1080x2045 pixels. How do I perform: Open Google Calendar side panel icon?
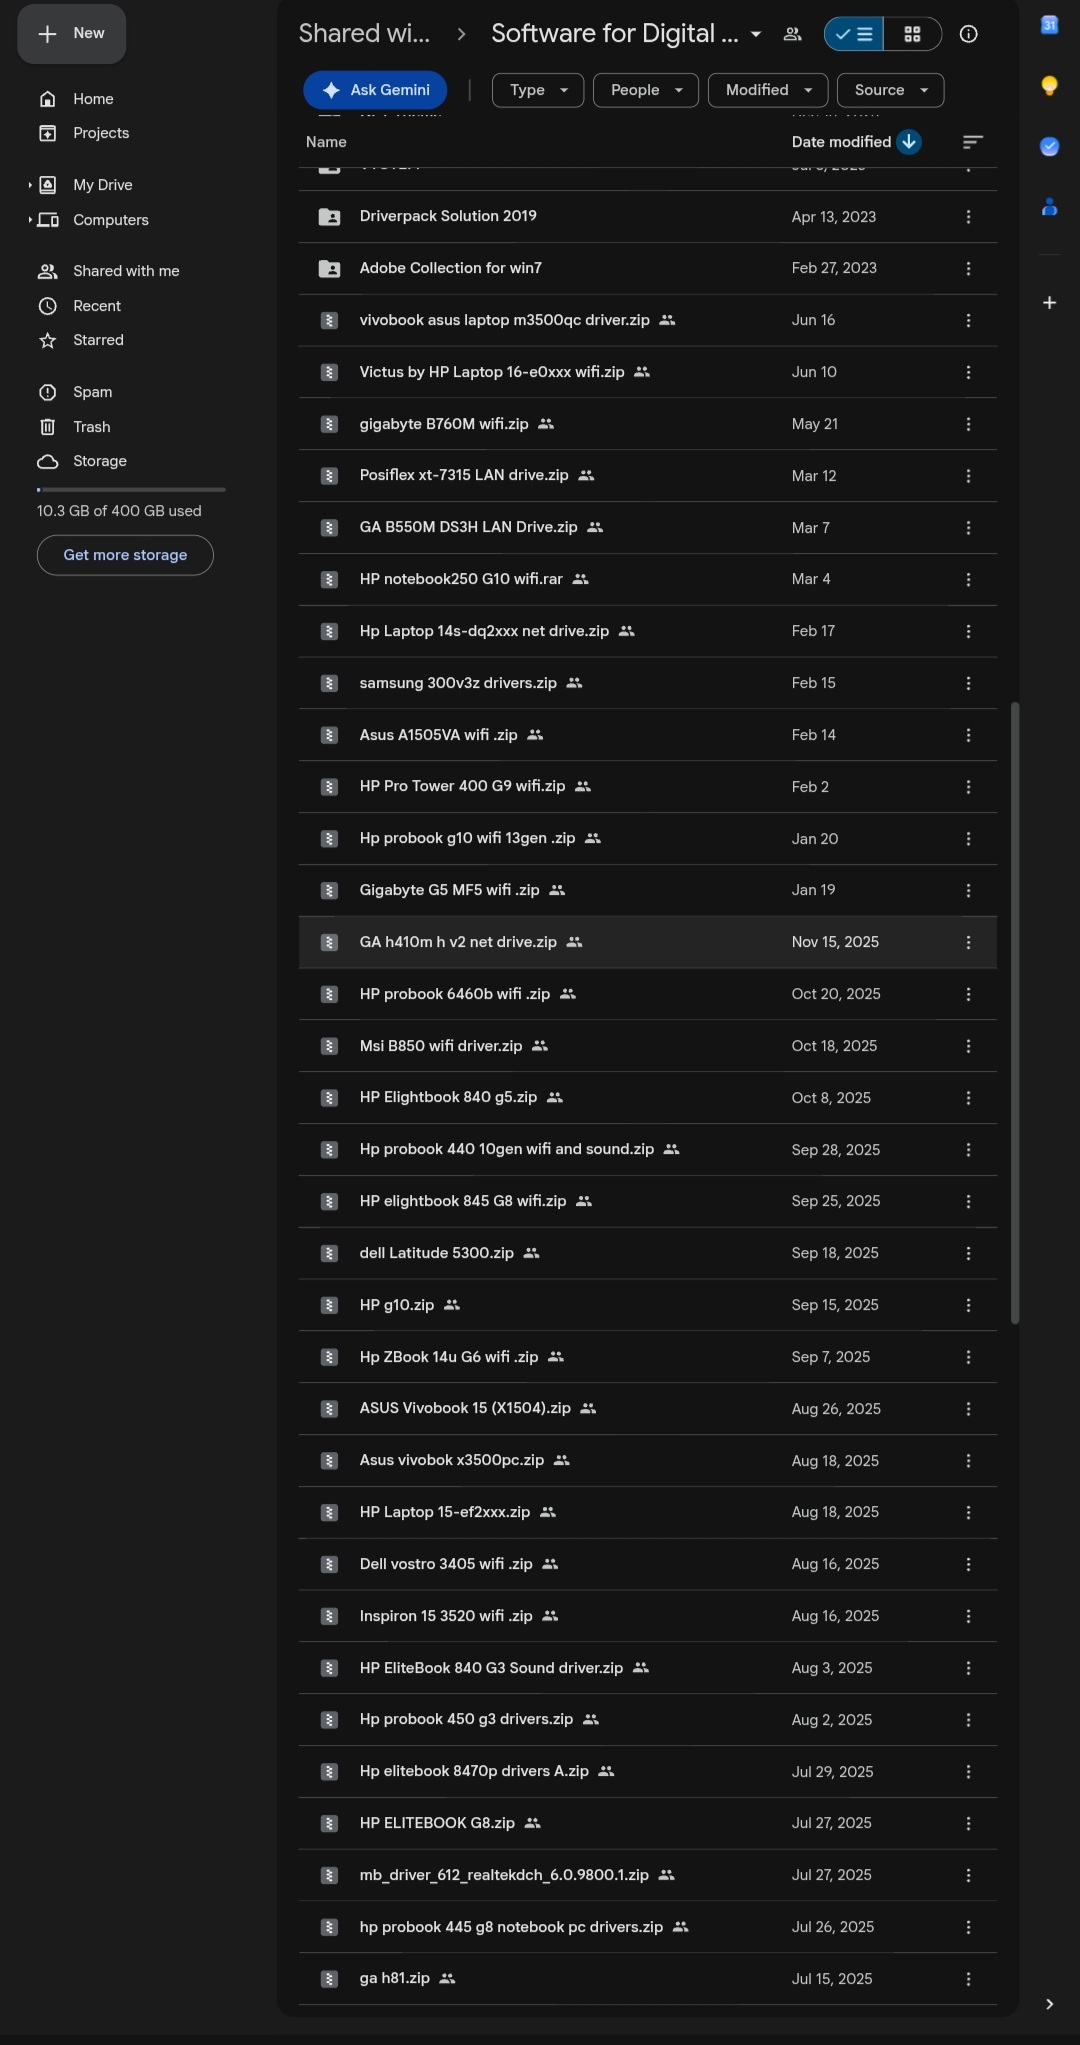tap(1049, 26)
